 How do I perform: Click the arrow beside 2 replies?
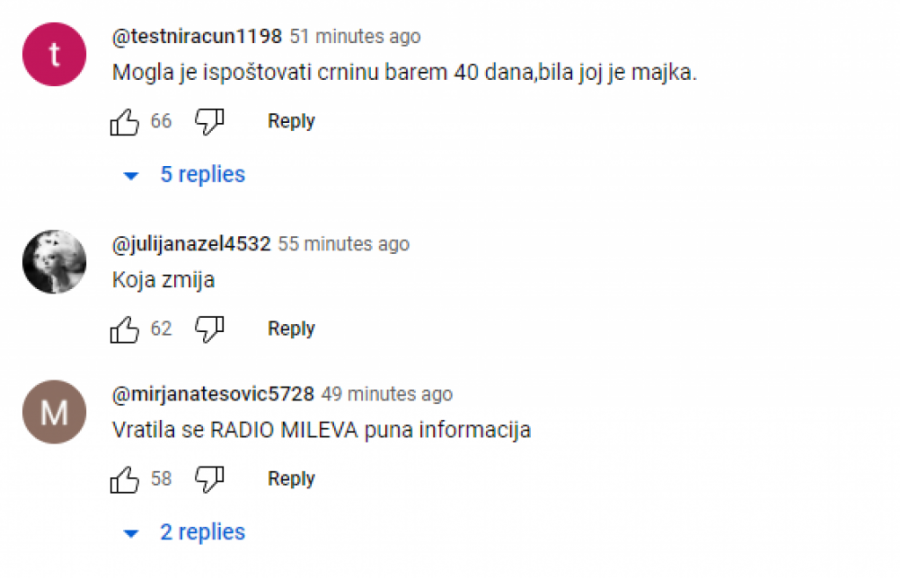tap(131, 534)
